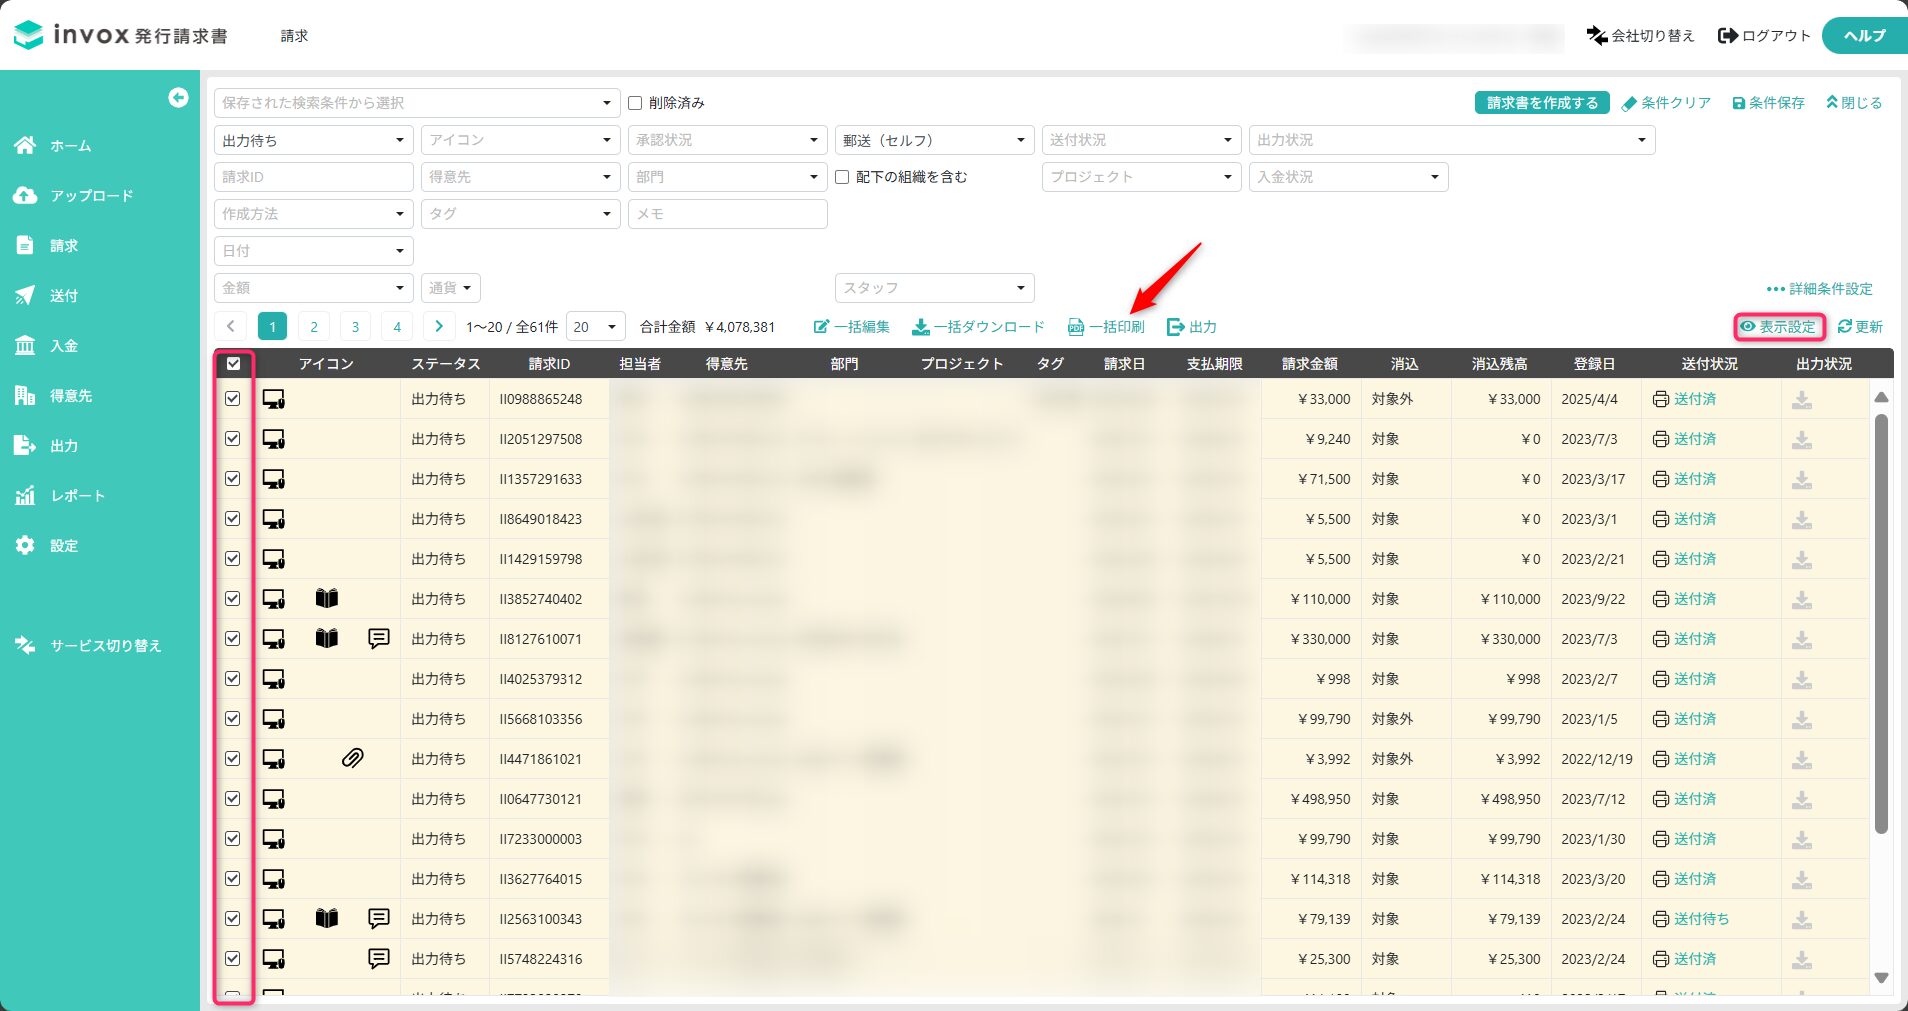Open 表示設定 display settings
Viewport: 1908px width, 1011px height.
[1778, 327]
